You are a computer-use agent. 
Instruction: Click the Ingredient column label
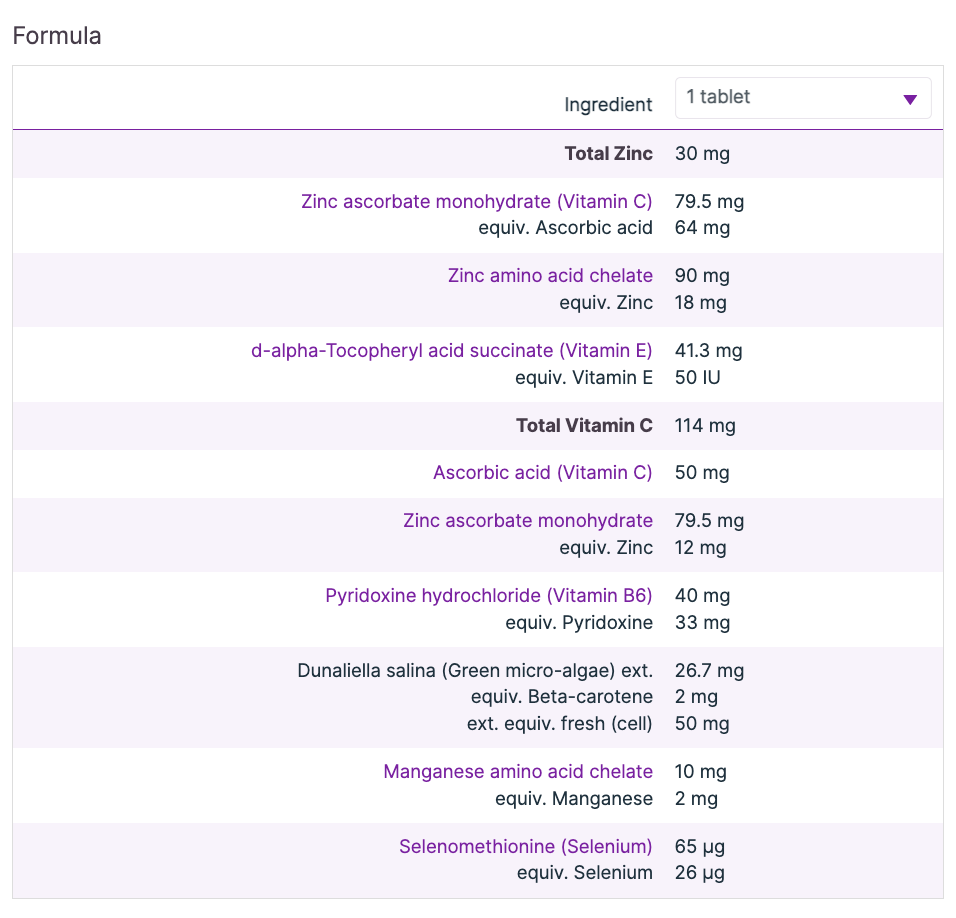coord(608,105)
